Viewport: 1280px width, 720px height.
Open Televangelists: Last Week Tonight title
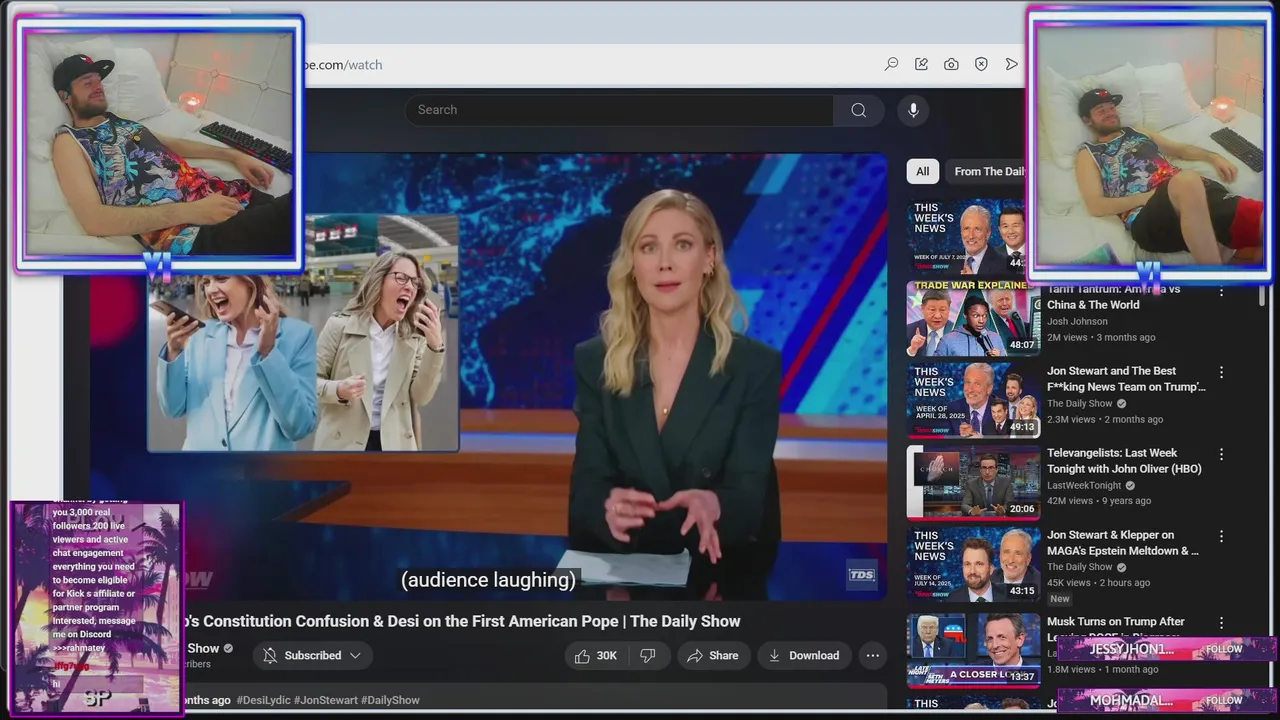click(x=1124, y=461)
